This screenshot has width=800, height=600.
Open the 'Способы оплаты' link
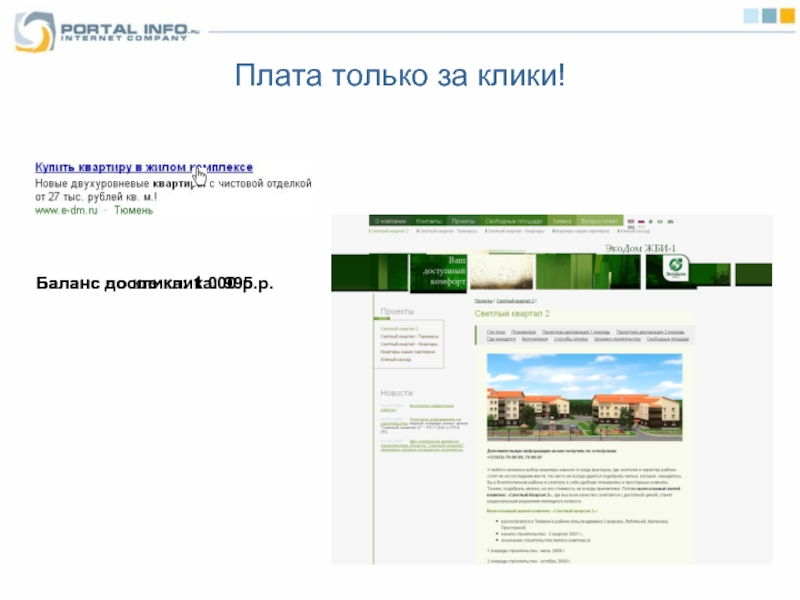point(571,339)
